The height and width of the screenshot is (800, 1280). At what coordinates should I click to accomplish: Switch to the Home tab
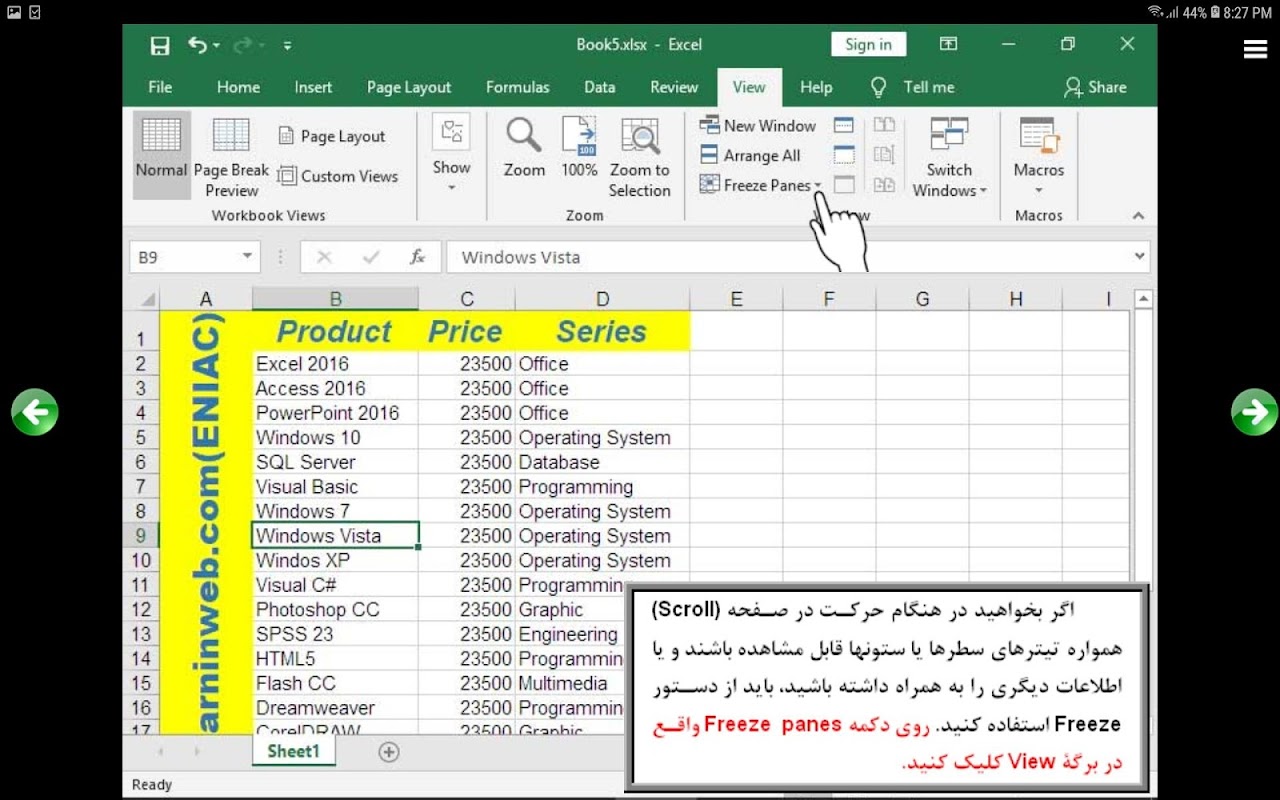238,87
